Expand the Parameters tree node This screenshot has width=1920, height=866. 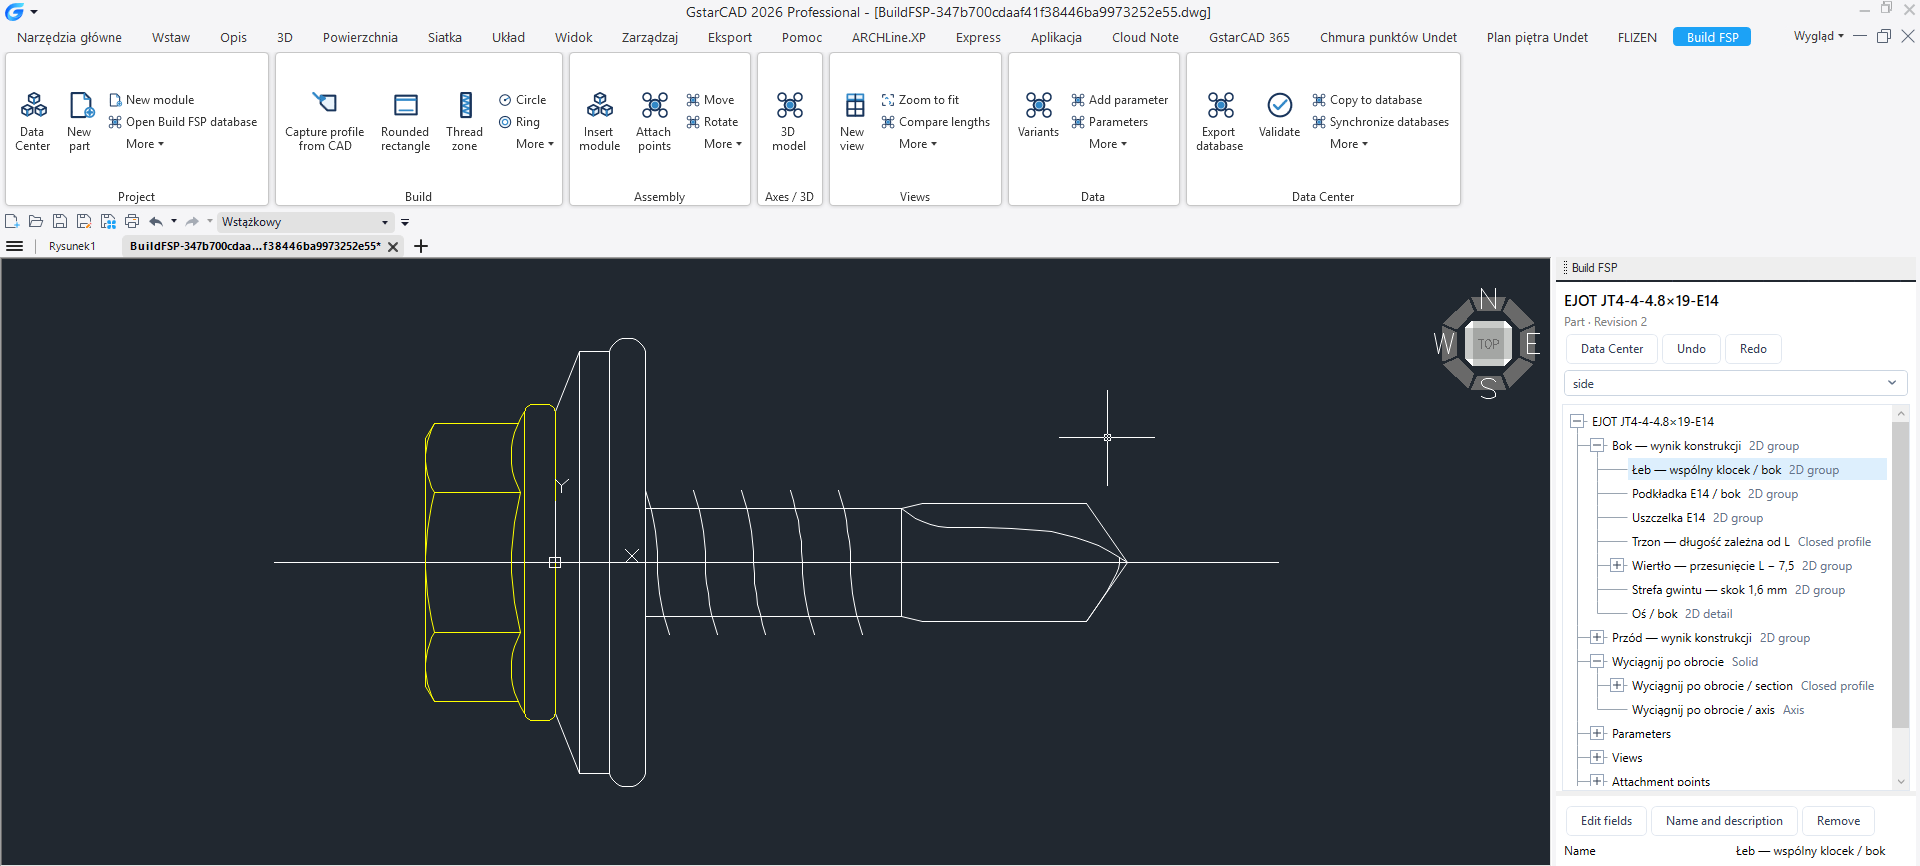point(1597,734)
